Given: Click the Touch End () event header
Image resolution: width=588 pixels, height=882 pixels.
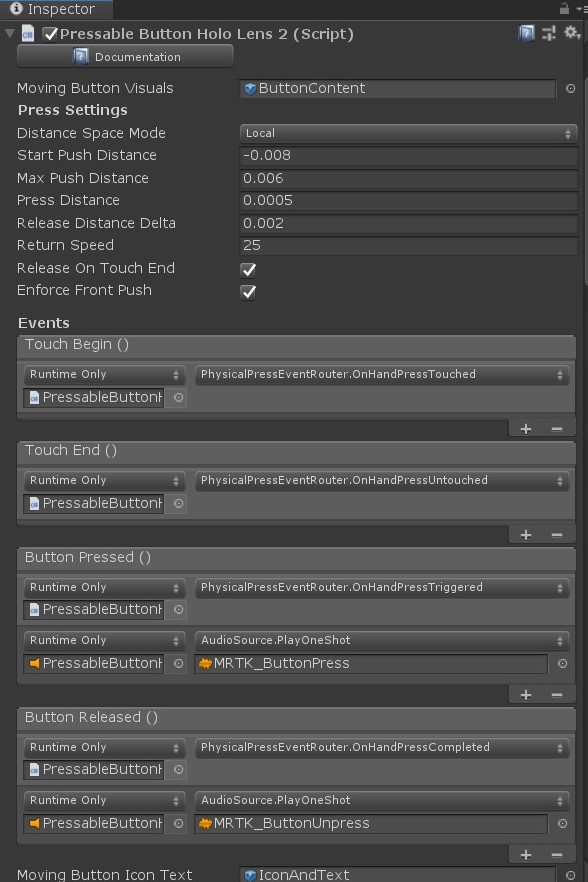Looking at the screenshot, I should pos(296,451).
